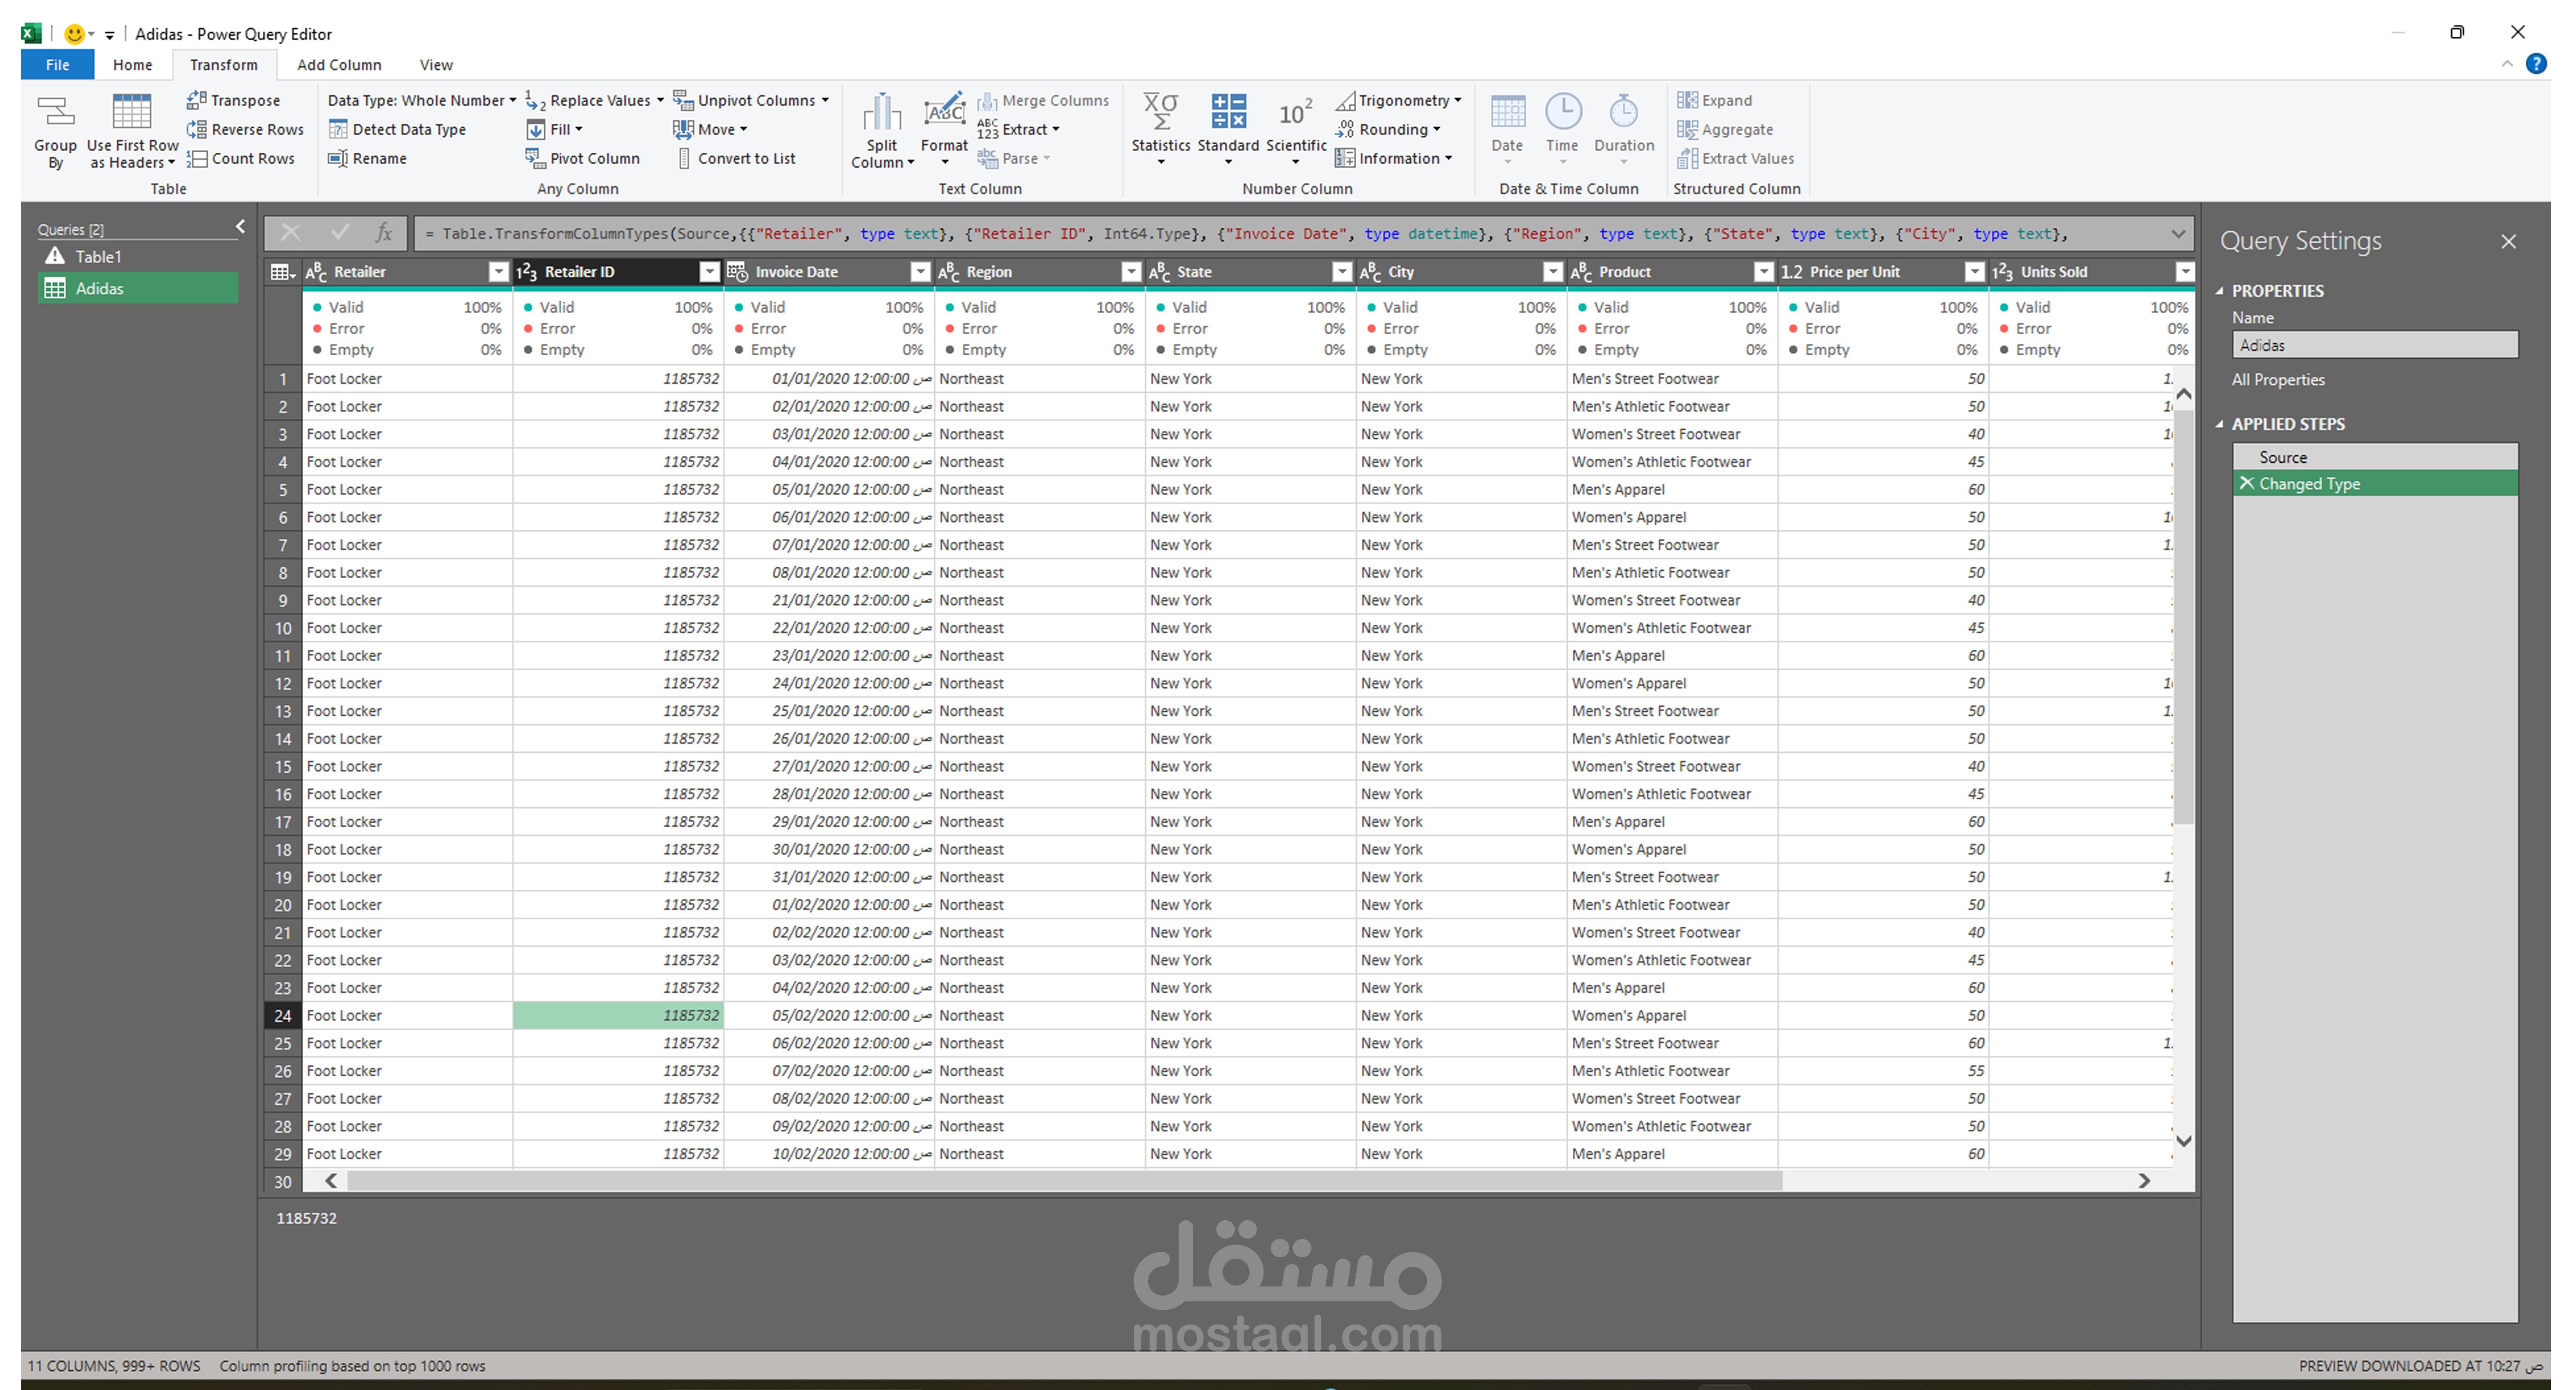Open the File tab
The height and width of the screenshot is (1390, 2576).
coord(57,65)
